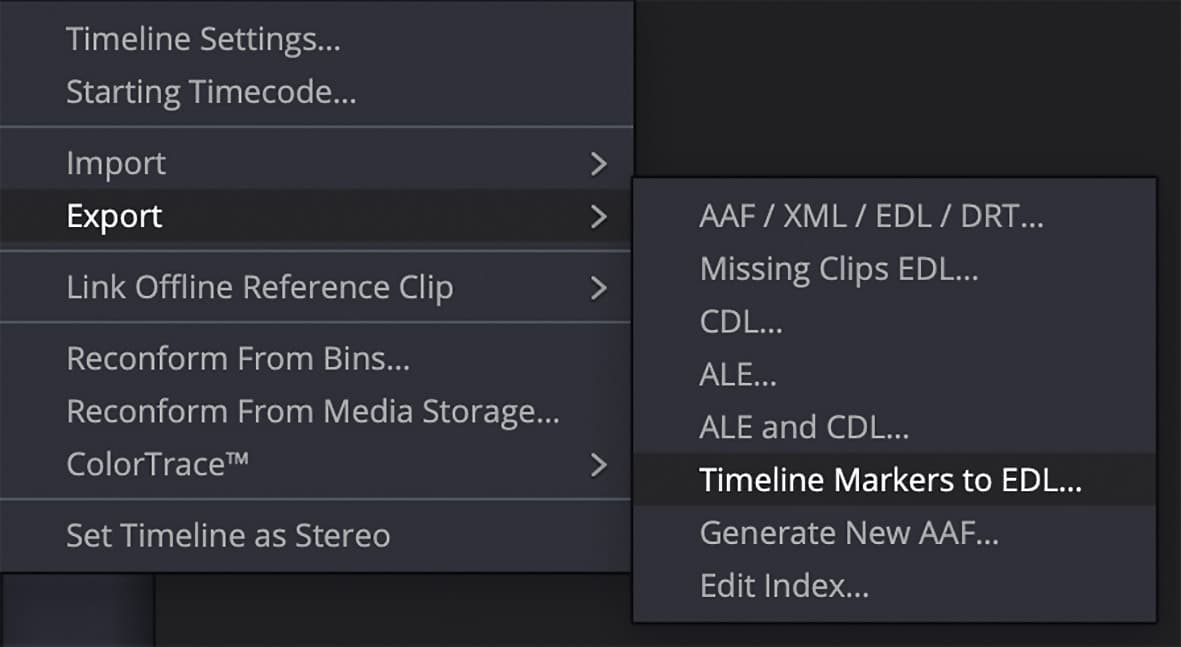Enable Set Timeline as Stereo
Viewport: 1181px width, 647px height.
point(227,535)
